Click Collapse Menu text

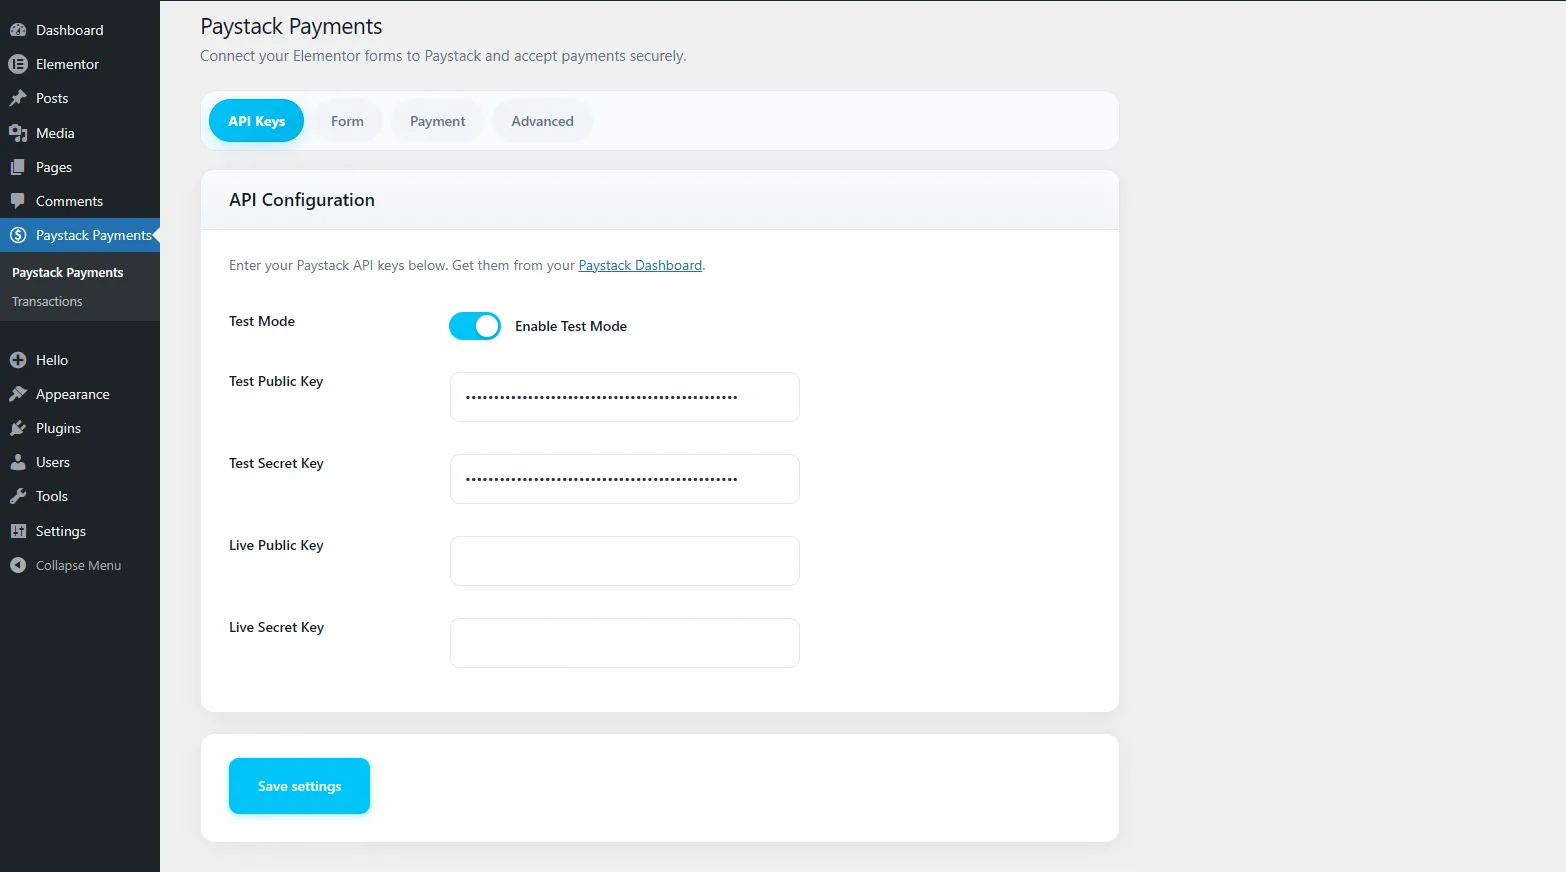pos(78,565)
